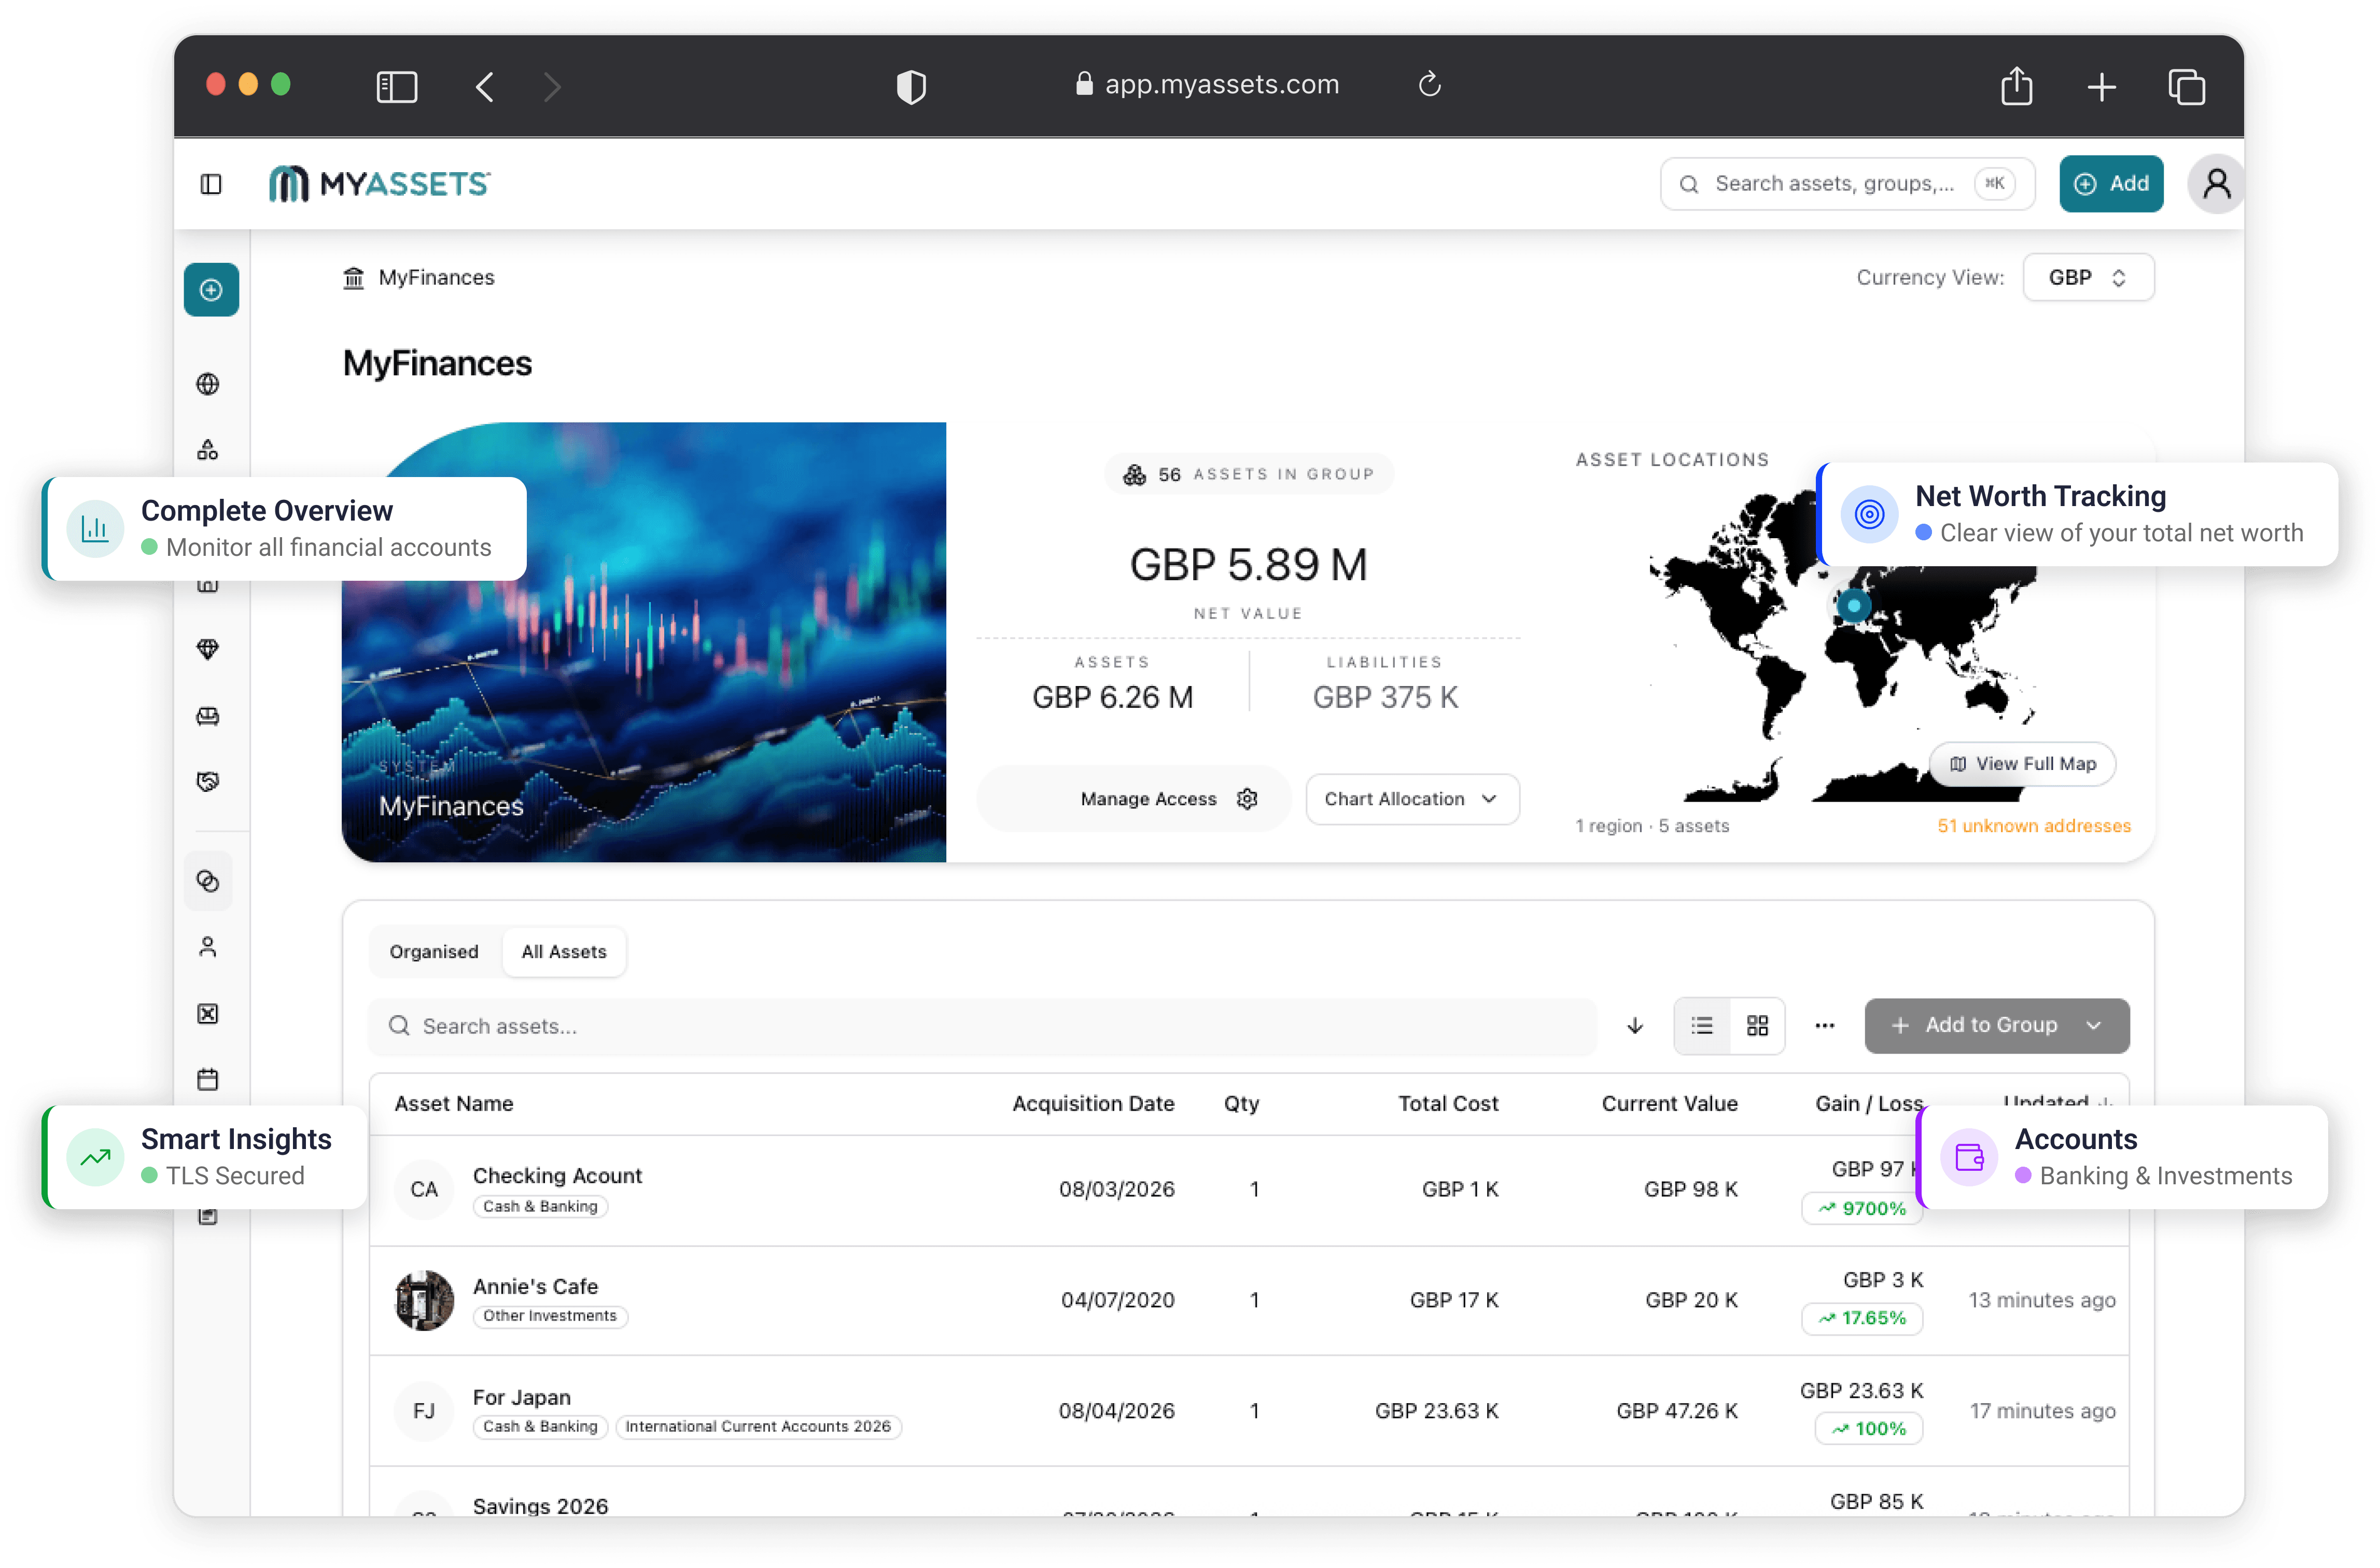Expand the Add to Group dropdown chevron
Image resolution: width=2380 pixels, height=1568 pixels.
coord(2094,1026)
